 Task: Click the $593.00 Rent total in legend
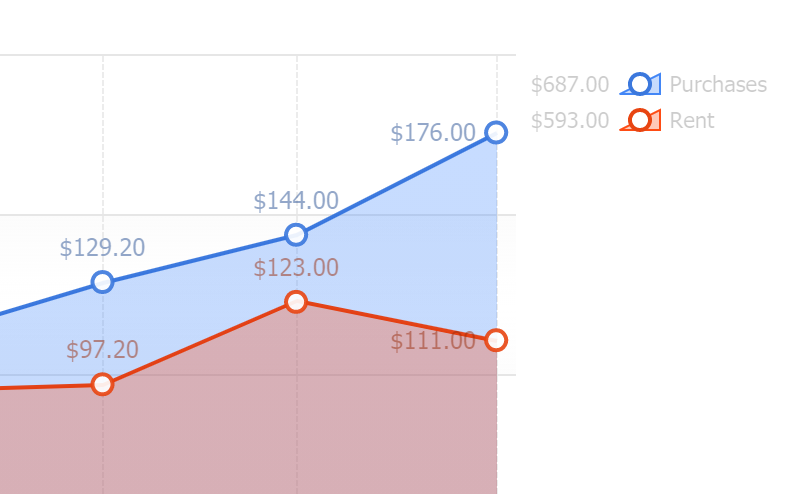click(570, 121)
